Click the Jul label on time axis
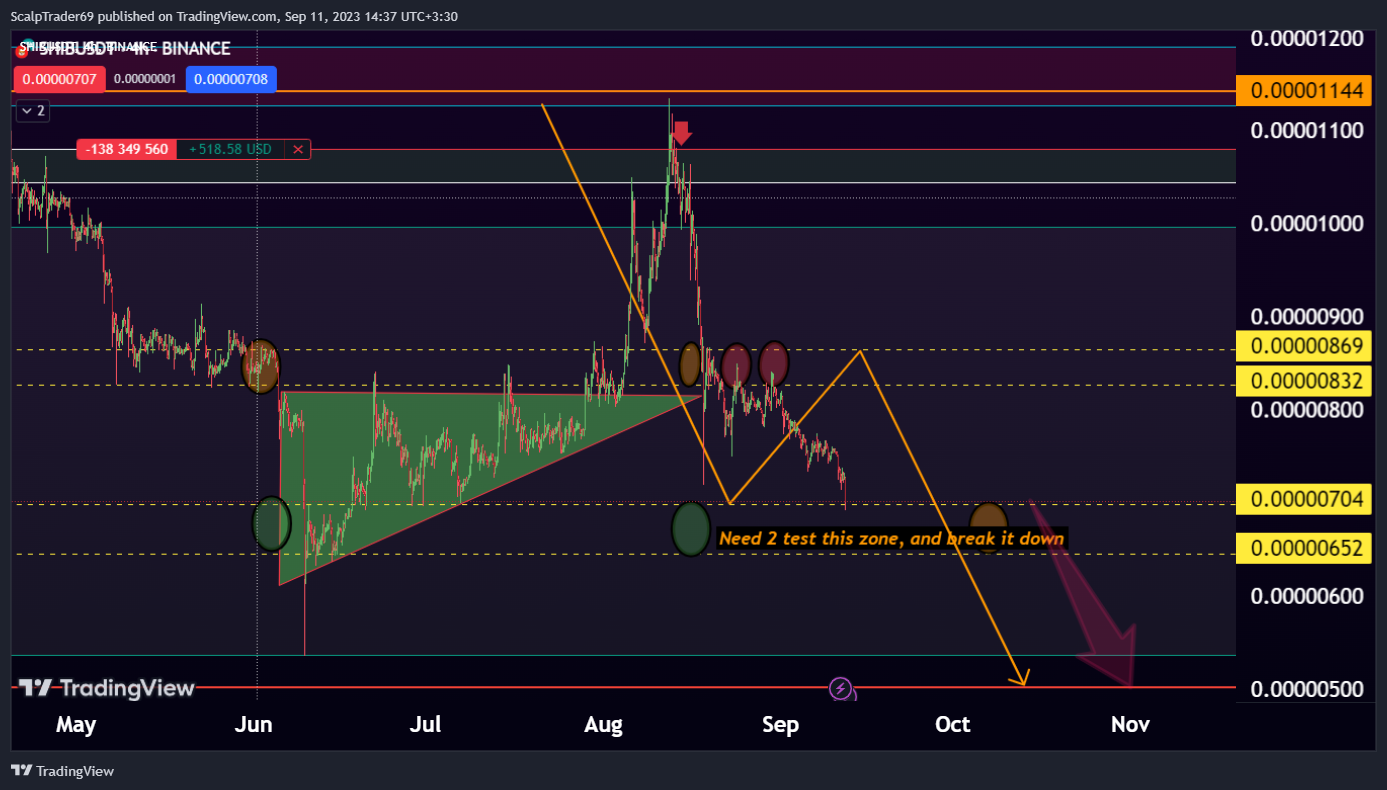The width and height of the screenshot is (1387, 790). [427, 724]
